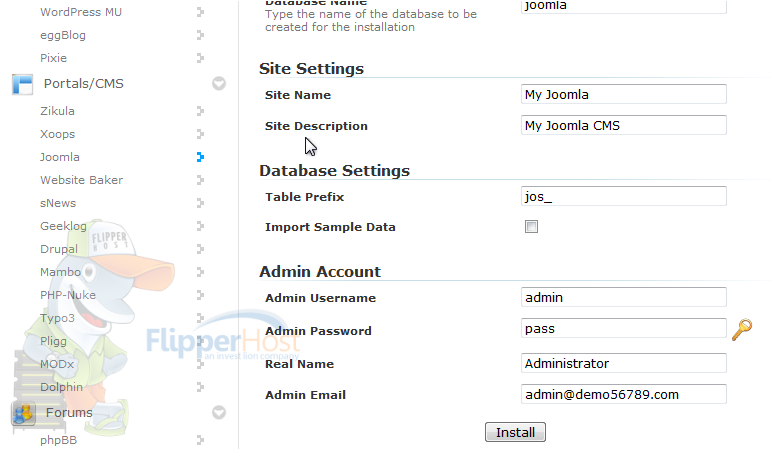
Task: Select Zikula in the sidebar
Action: [x=57, y=111]
